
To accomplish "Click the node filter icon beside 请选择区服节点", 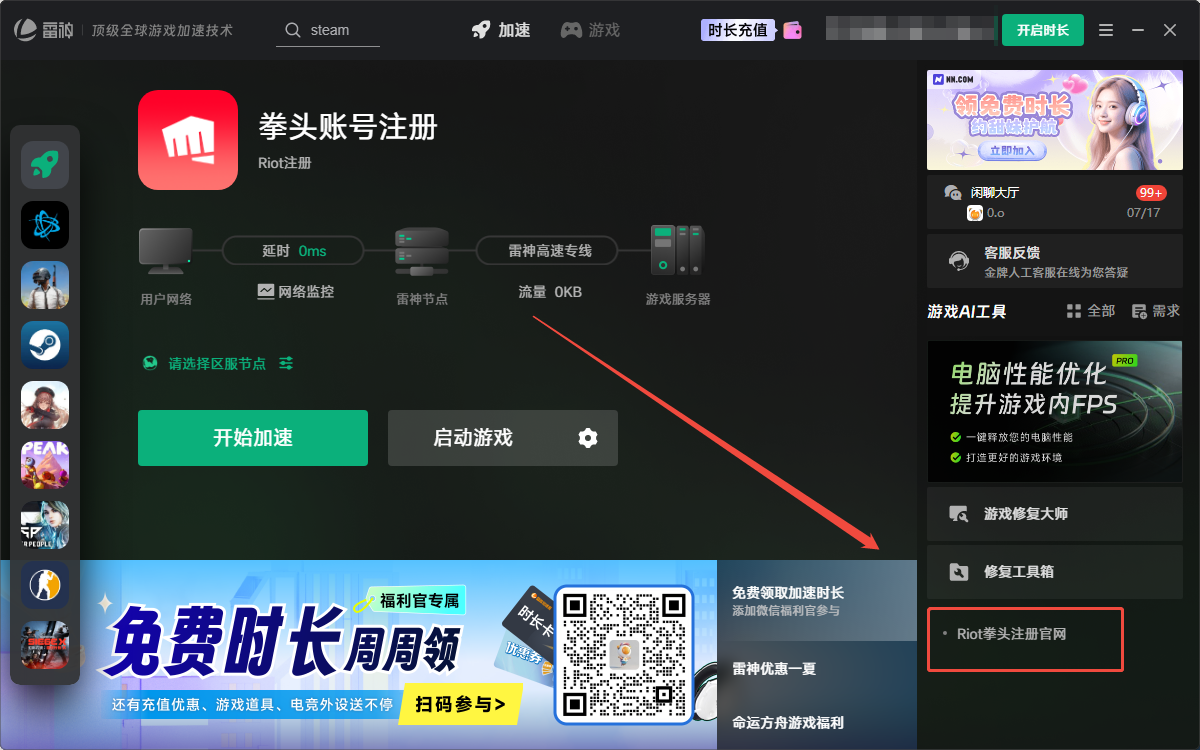I will (286, 364).
